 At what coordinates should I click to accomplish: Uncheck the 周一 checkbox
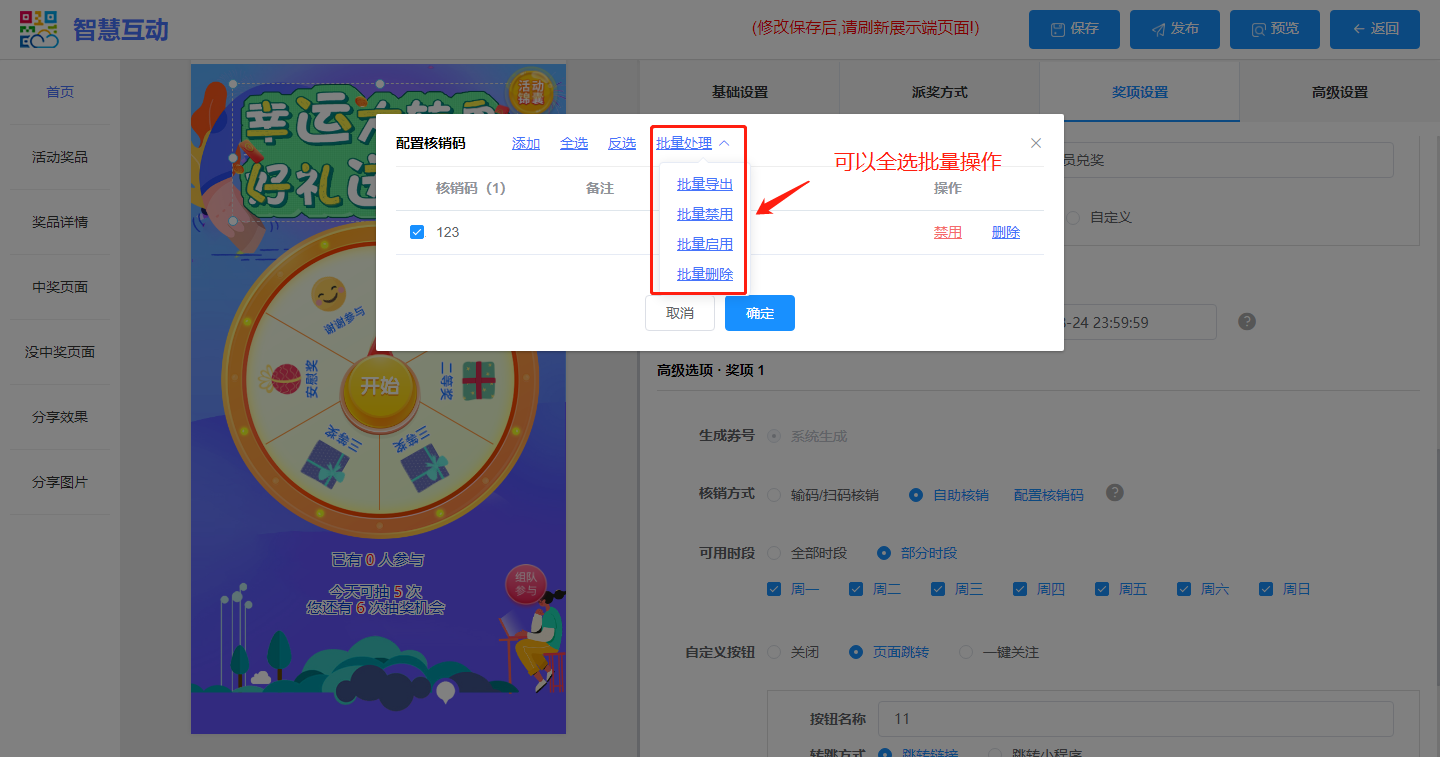coord(774,589)
